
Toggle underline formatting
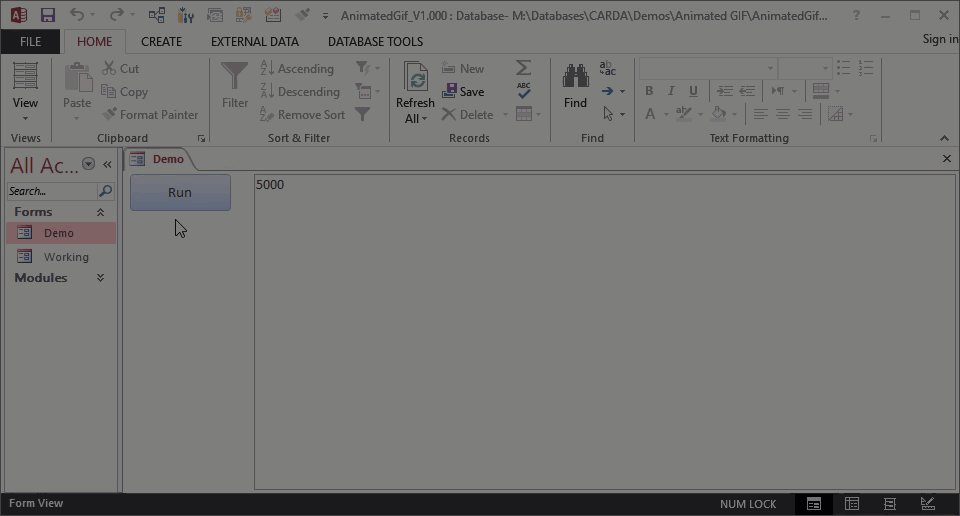click(693, 91)
